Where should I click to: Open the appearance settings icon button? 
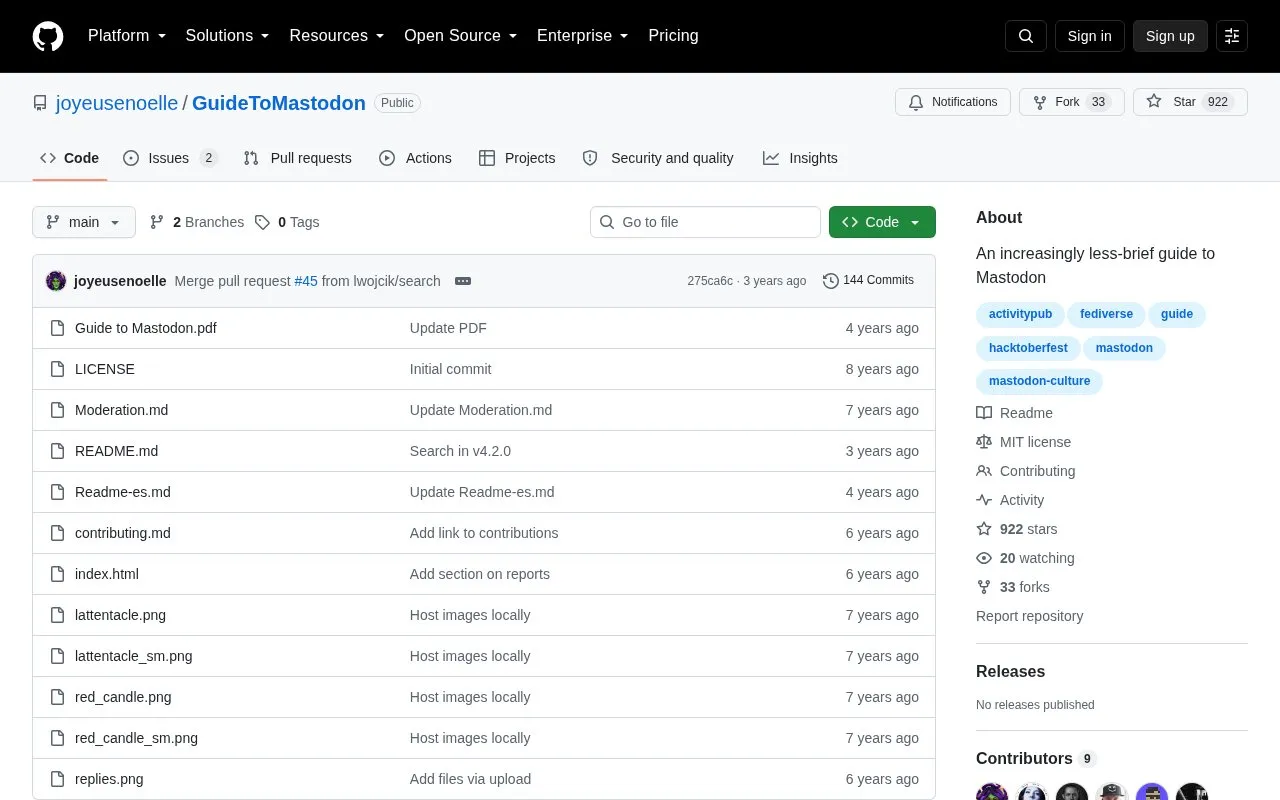coord(1232,36)
